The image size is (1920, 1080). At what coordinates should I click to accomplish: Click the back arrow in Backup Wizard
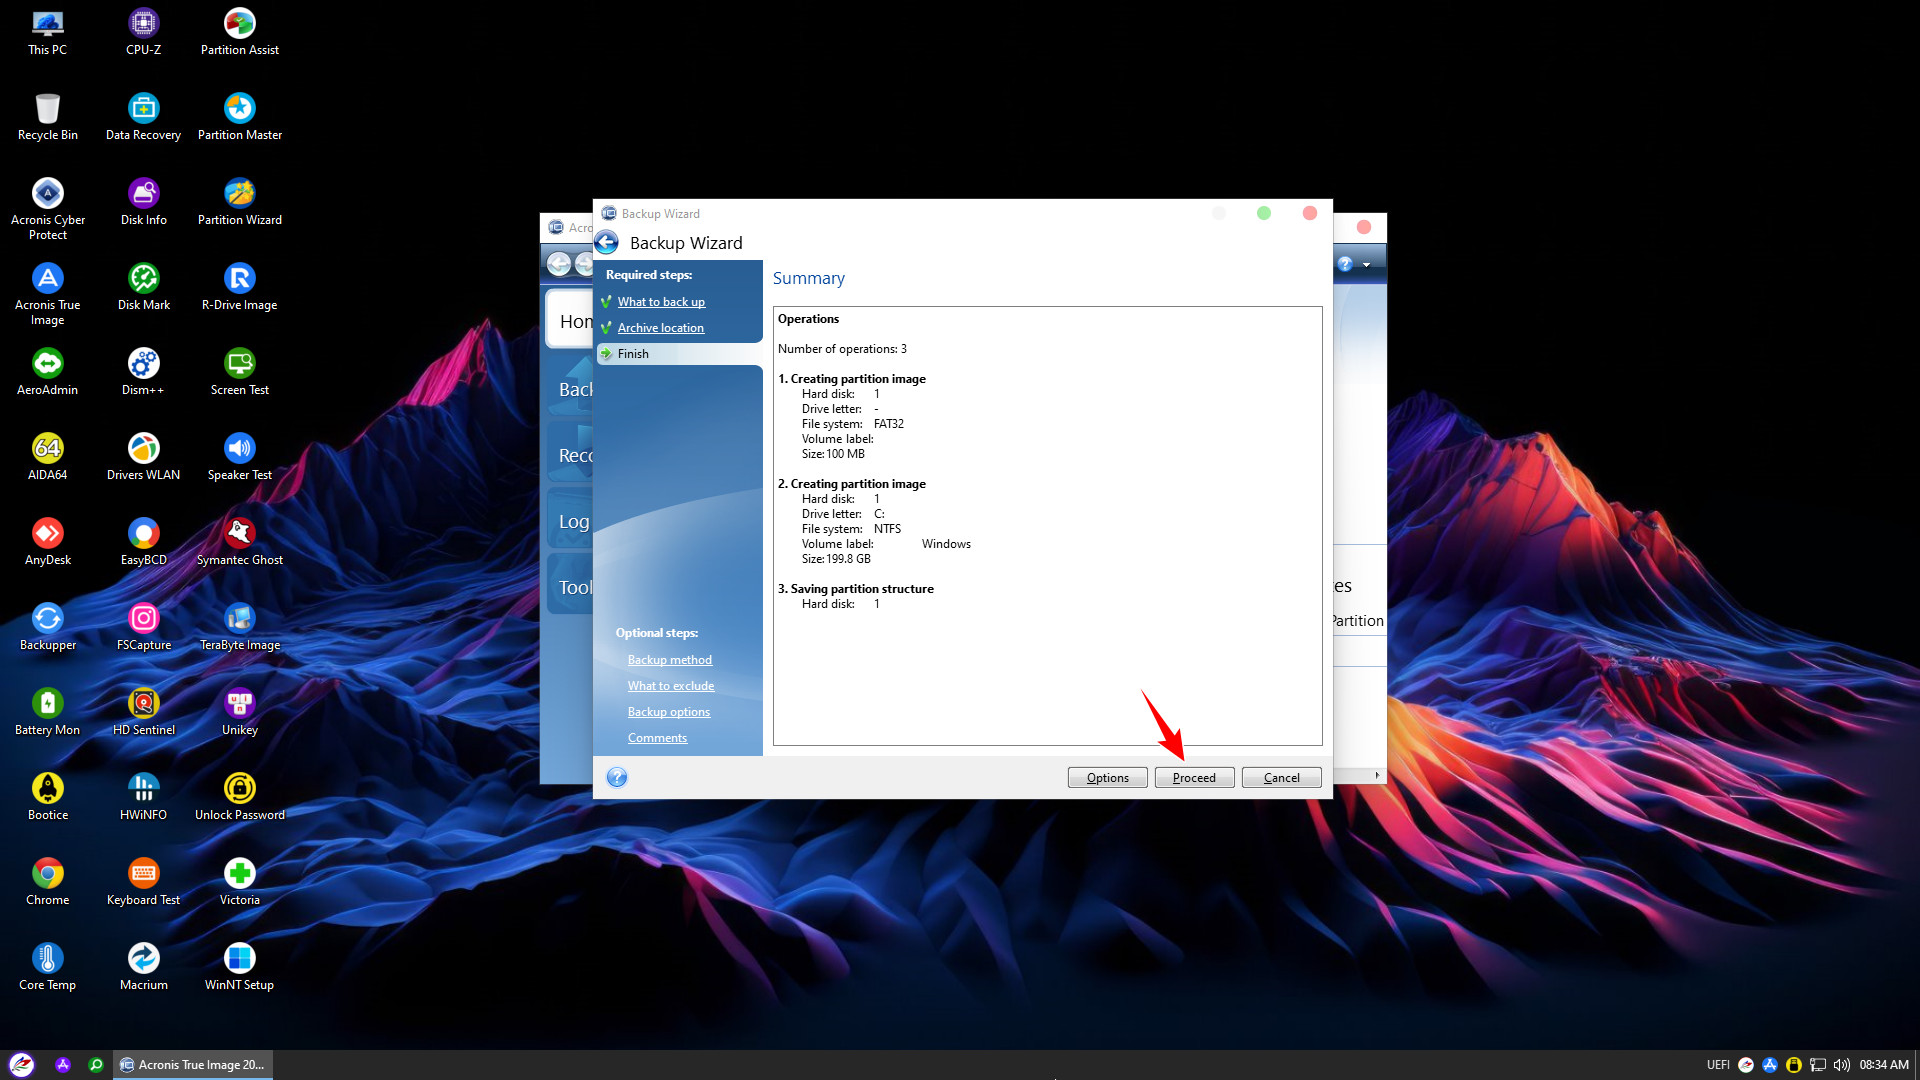(607, 243)
